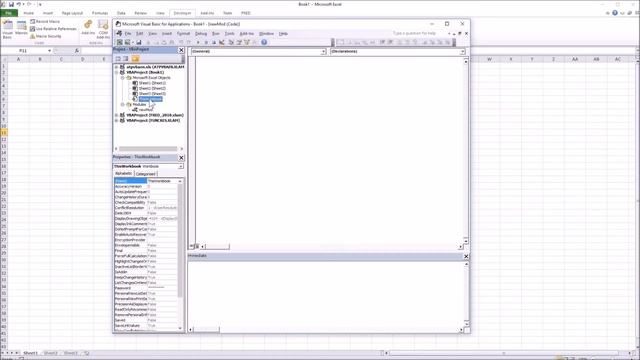Click the Saved property row
The width and height of the screenshot is (640, 360).
(146, 320)
